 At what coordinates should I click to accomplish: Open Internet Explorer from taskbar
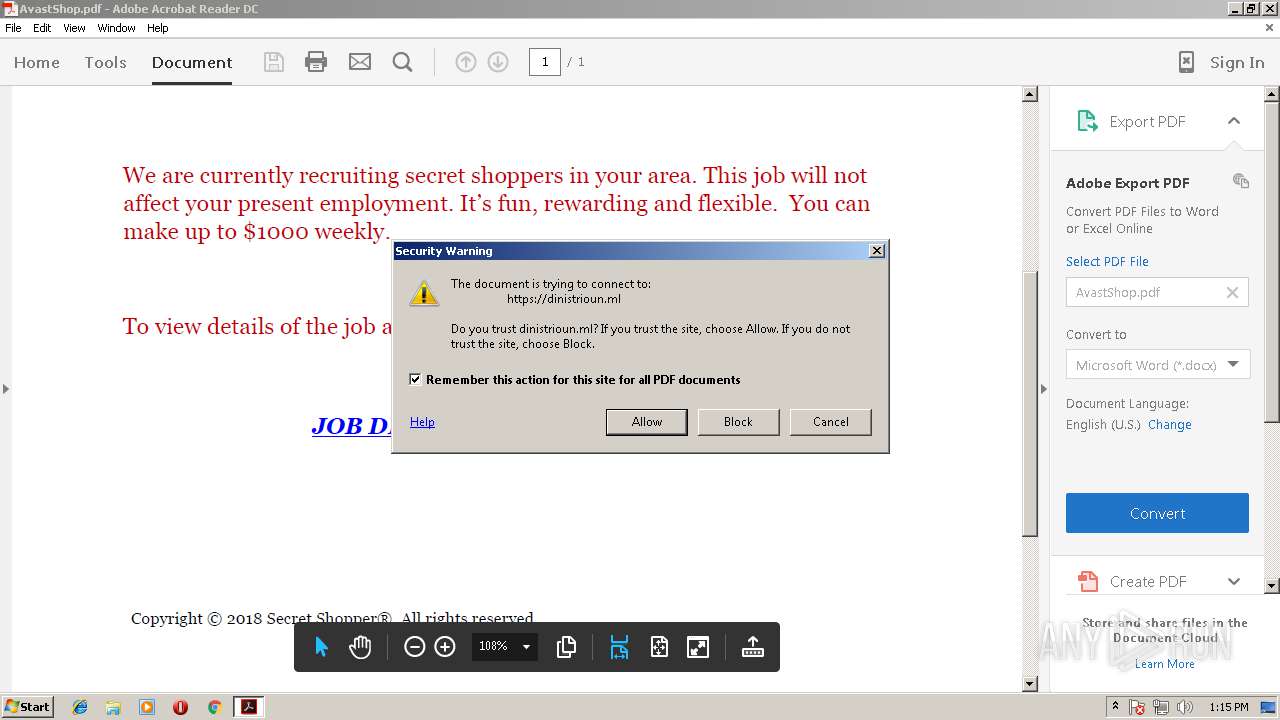point(80,707)
